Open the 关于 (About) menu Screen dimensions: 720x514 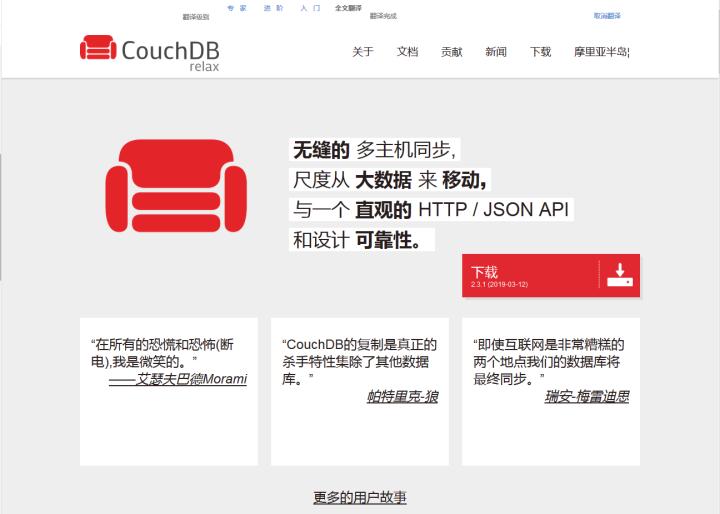tap(363, 52)
